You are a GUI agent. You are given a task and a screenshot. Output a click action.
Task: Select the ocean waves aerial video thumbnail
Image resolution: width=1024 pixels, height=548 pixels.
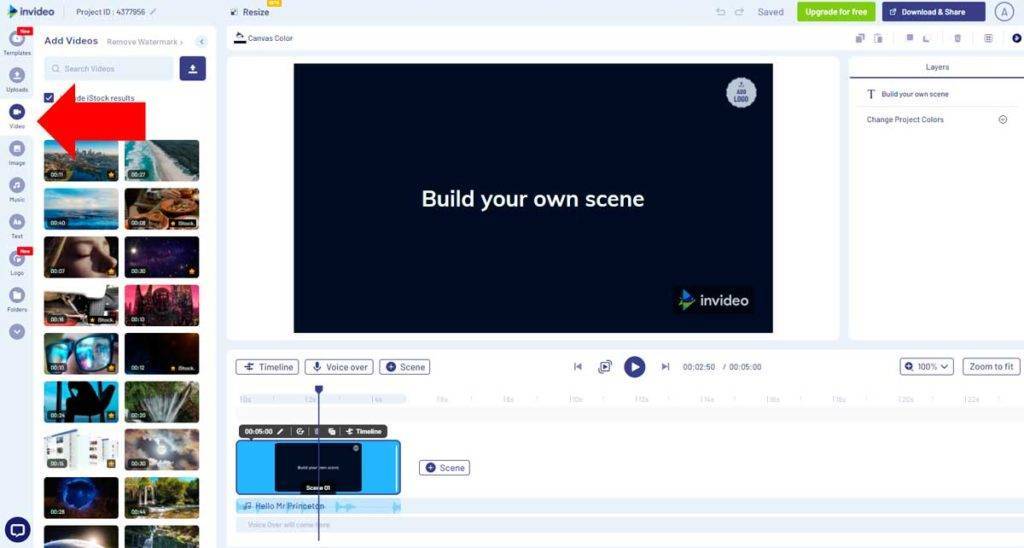pyautogui.click(x=162, y=160)
